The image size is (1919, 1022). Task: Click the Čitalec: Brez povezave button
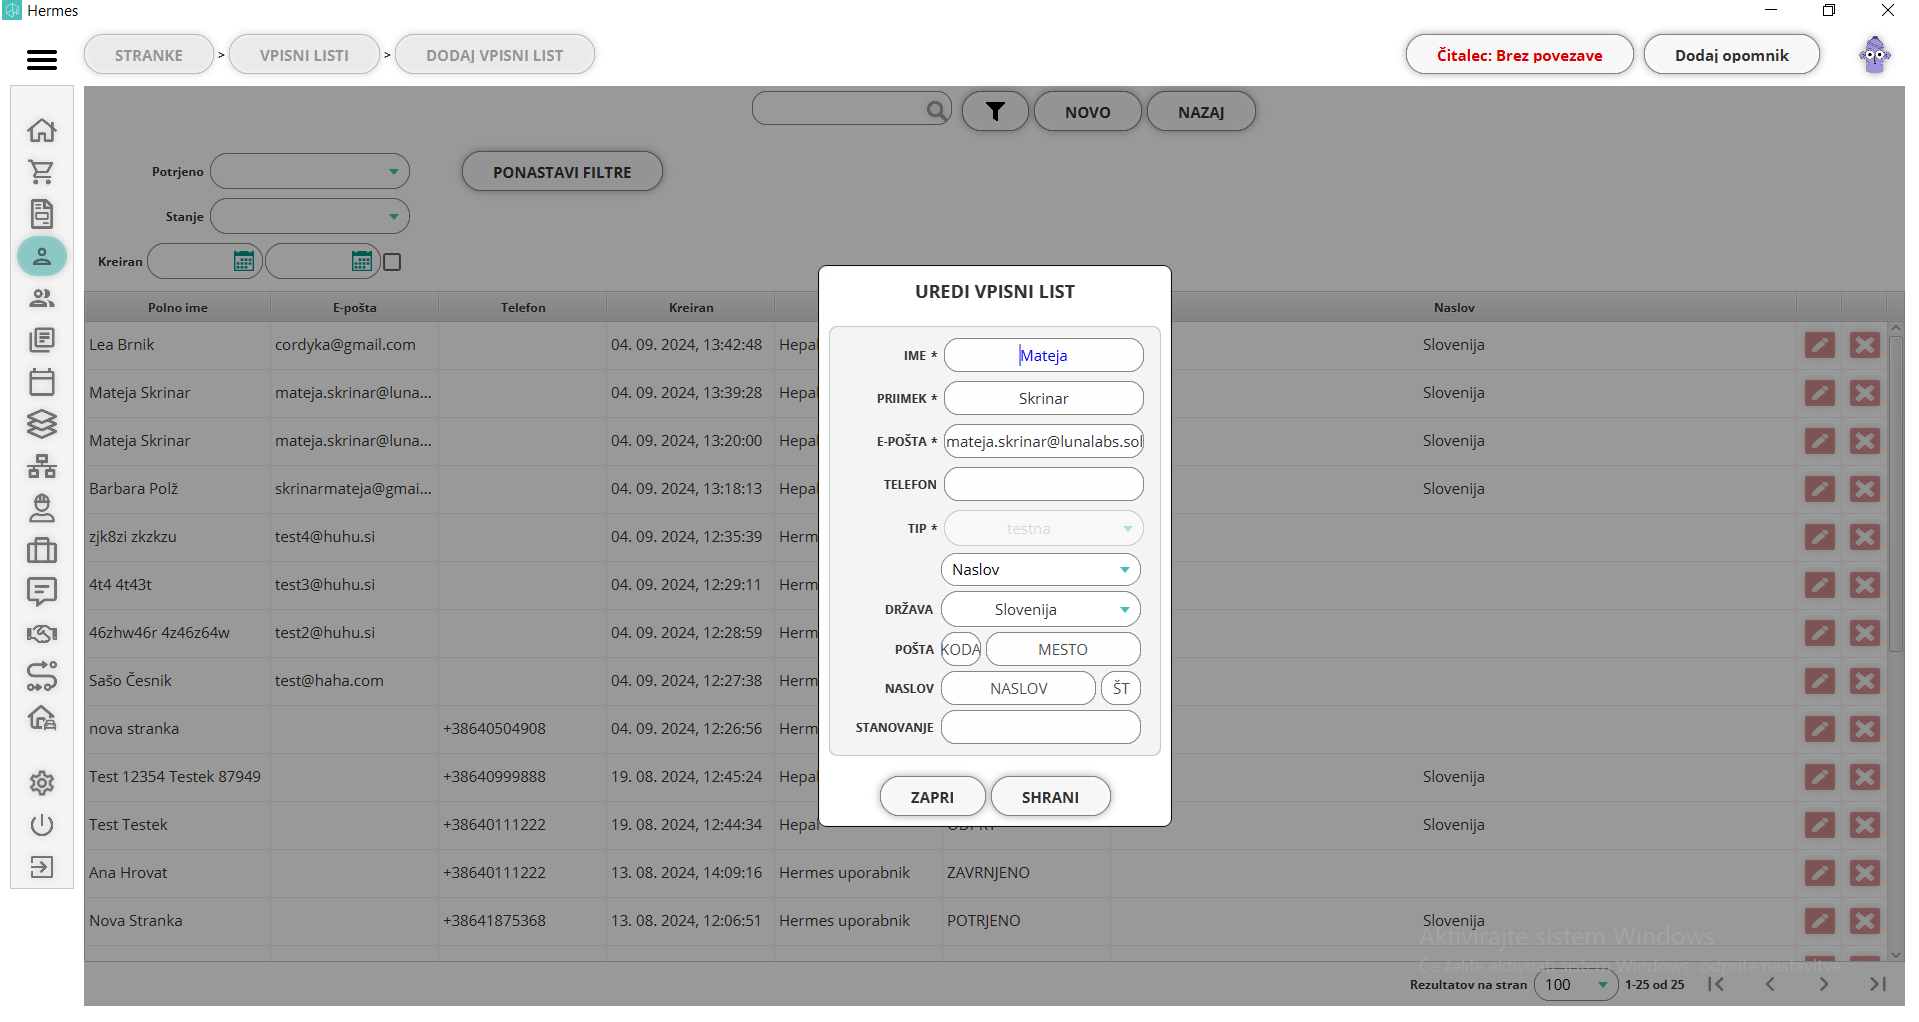tap(1519, 55)
